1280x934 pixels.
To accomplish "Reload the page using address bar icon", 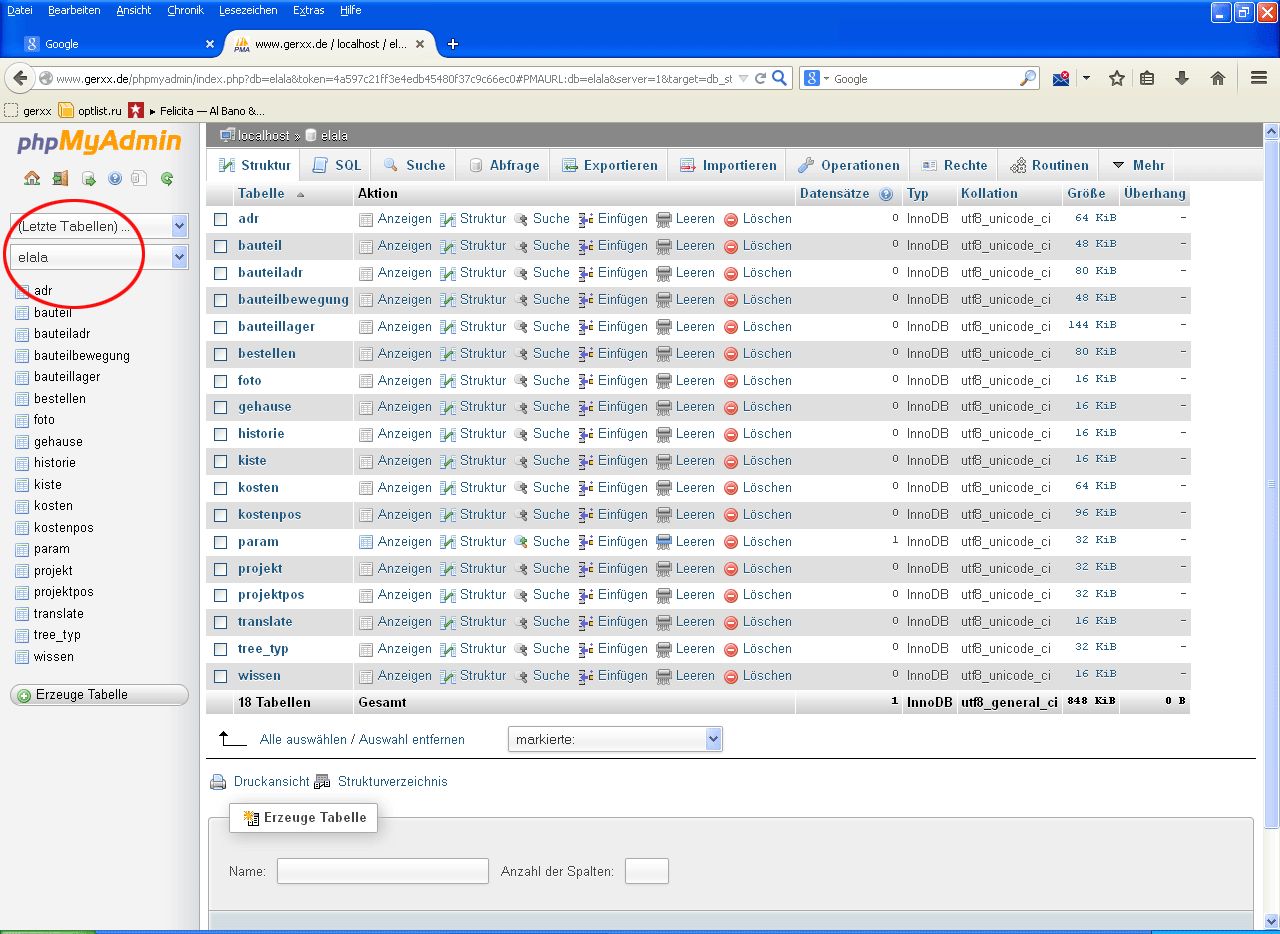I will click(761, 78).
